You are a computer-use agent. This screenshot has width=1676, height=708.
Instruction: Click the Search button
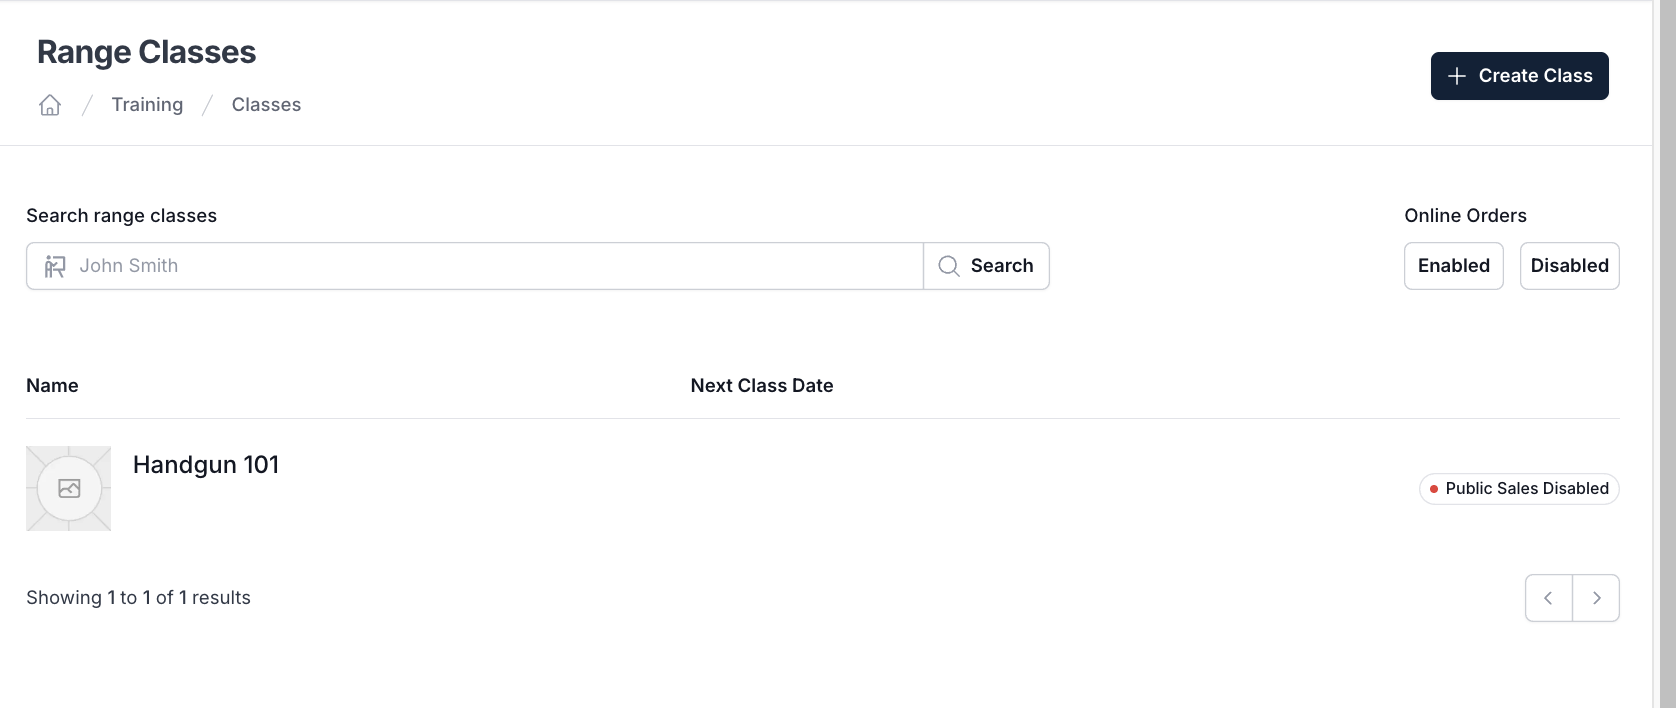click(986, 266)
